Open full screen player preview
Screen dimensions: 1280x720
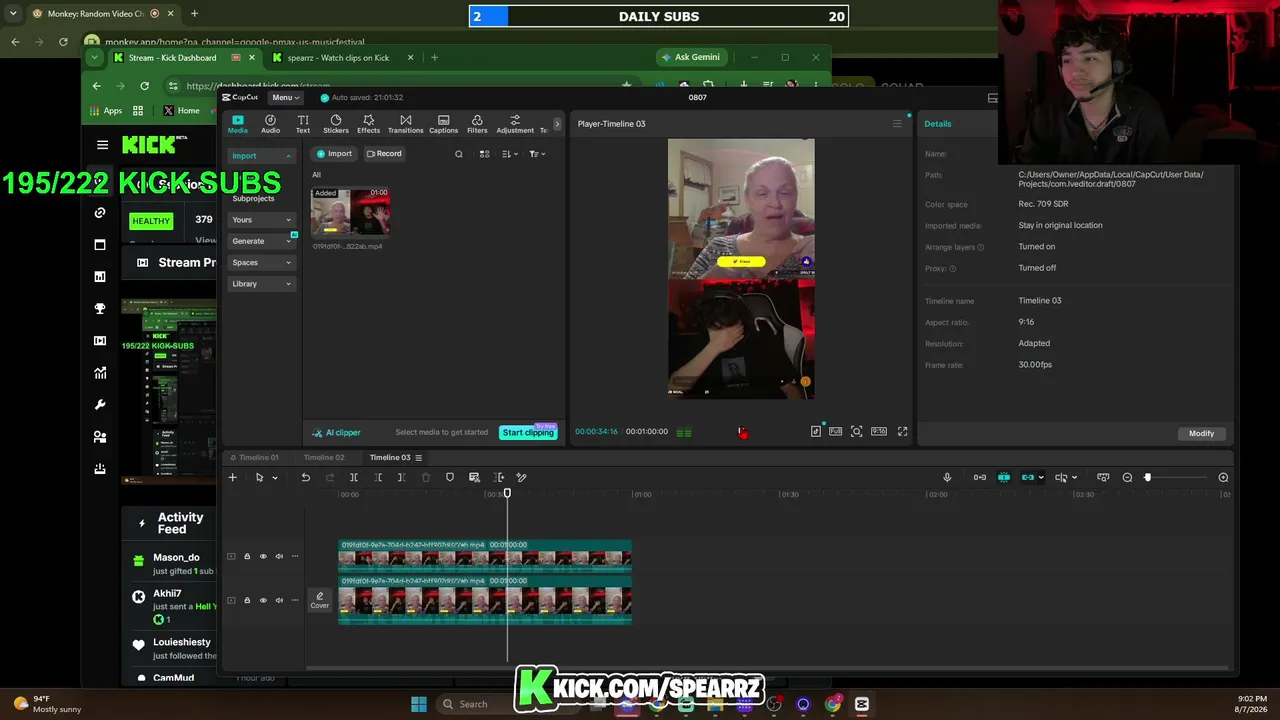(902, 431)
